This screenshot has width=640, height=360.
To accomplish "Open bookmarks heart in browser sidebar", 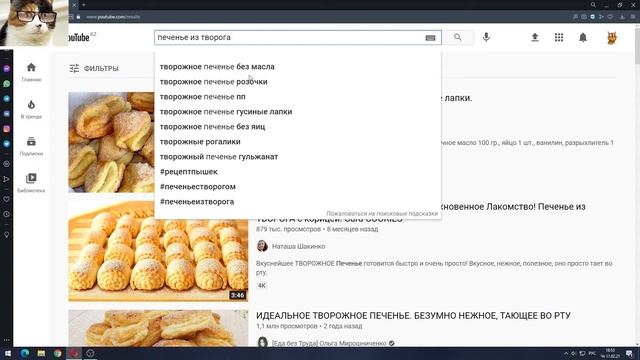I will click(x=7, y=199).
